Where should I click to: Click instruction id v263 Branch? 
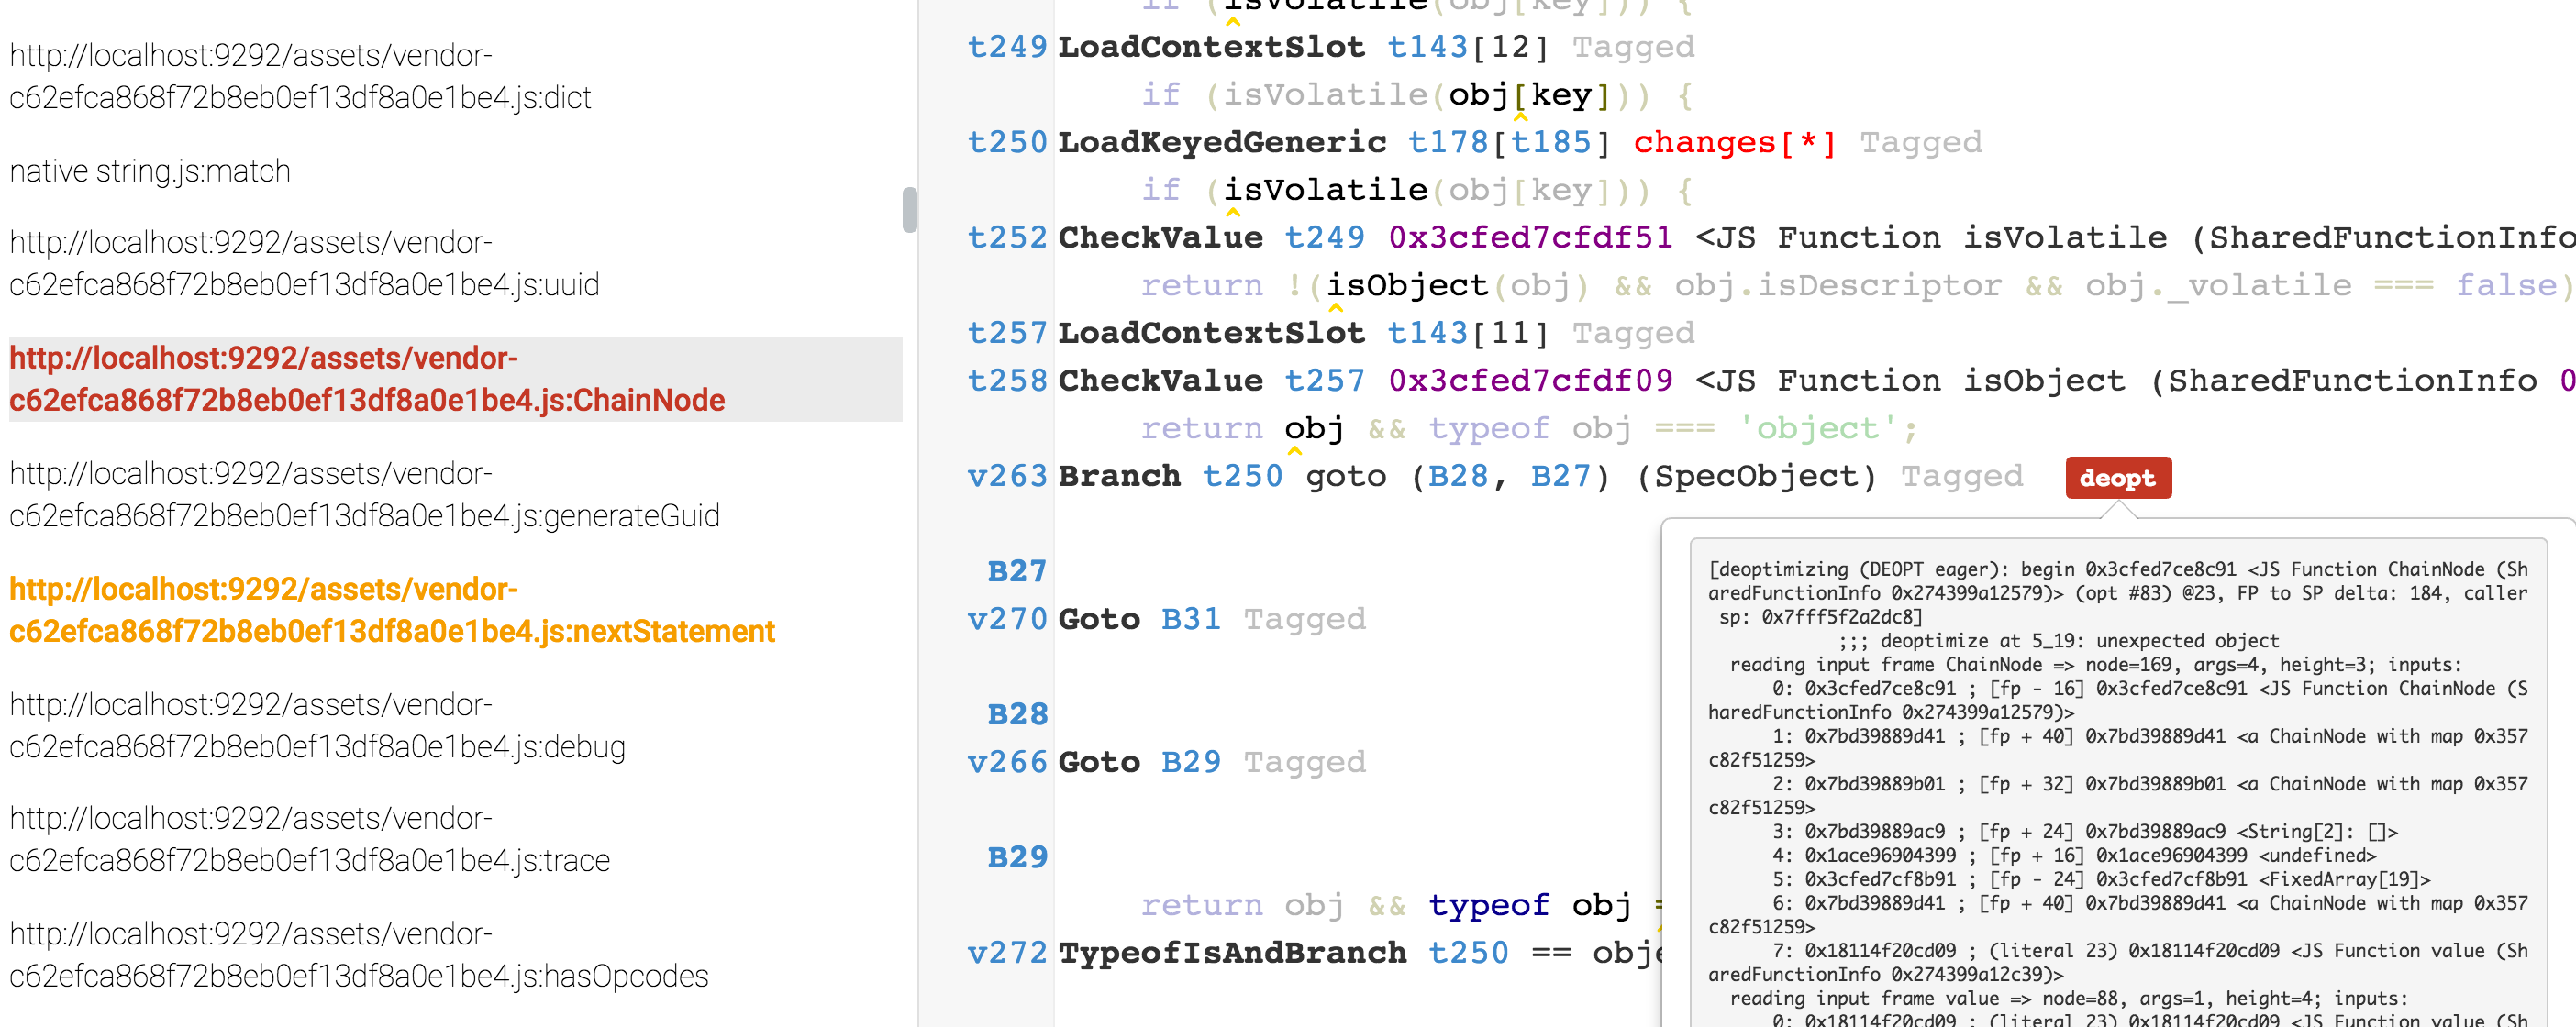(1007, 475)
